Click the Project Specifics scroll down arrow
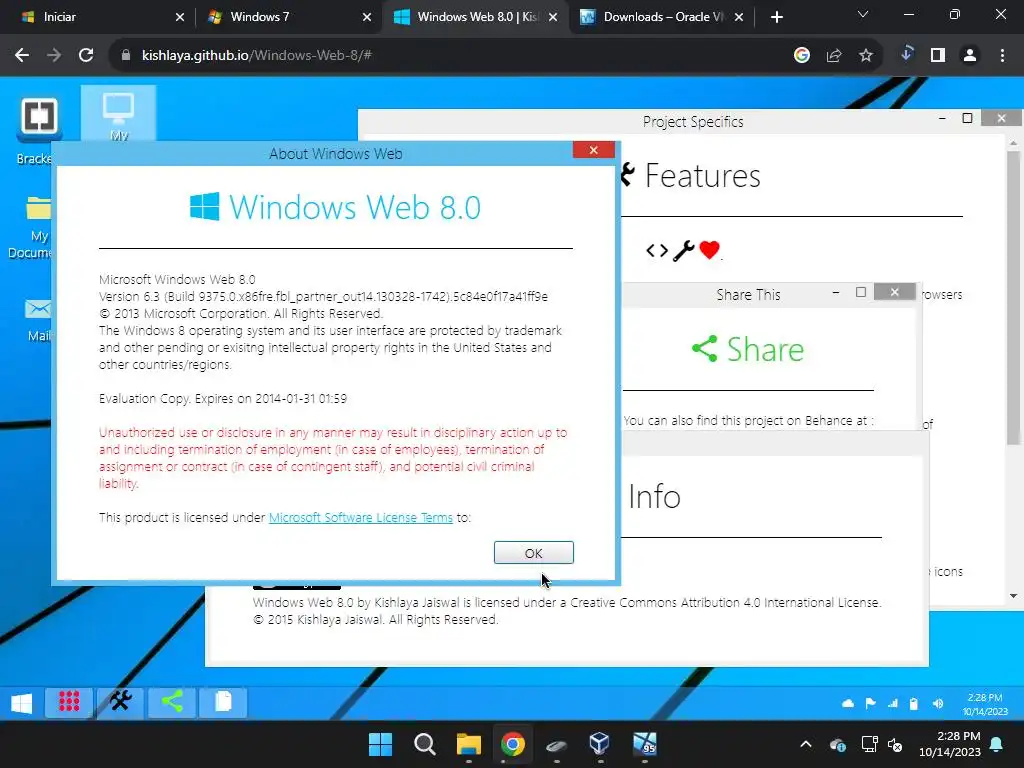Image resolution: width=1024 pixels, height=768 pixels. click(x=1013, y=596)
